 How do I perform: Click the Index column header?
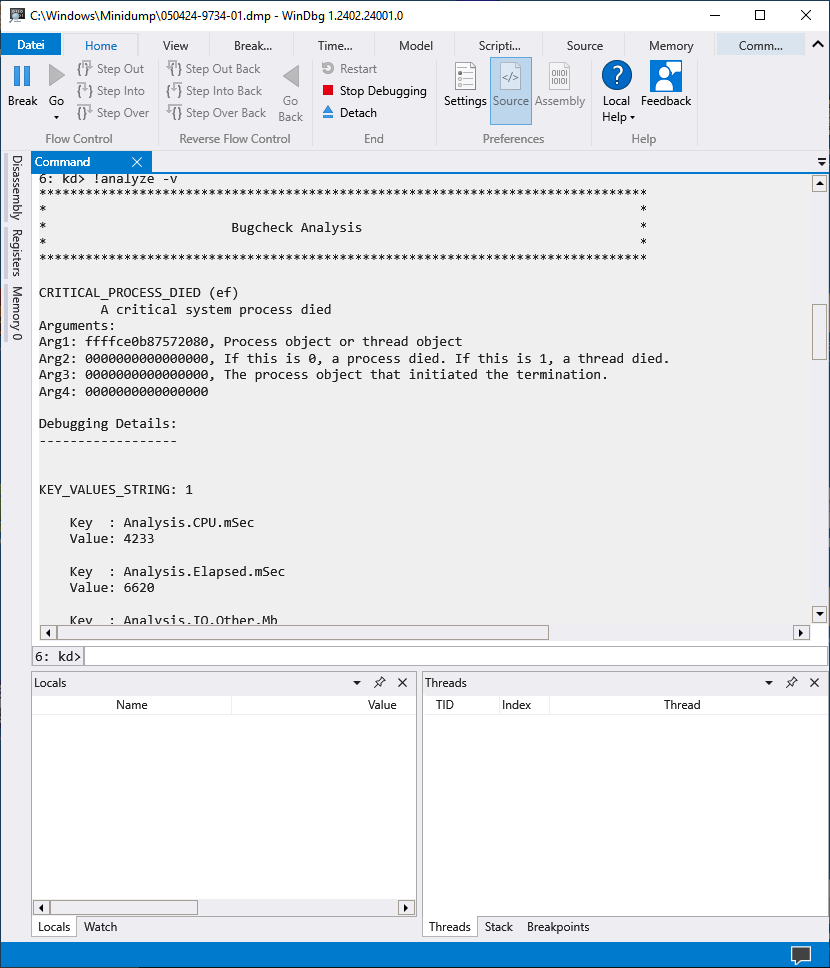[x=516, y=705]
